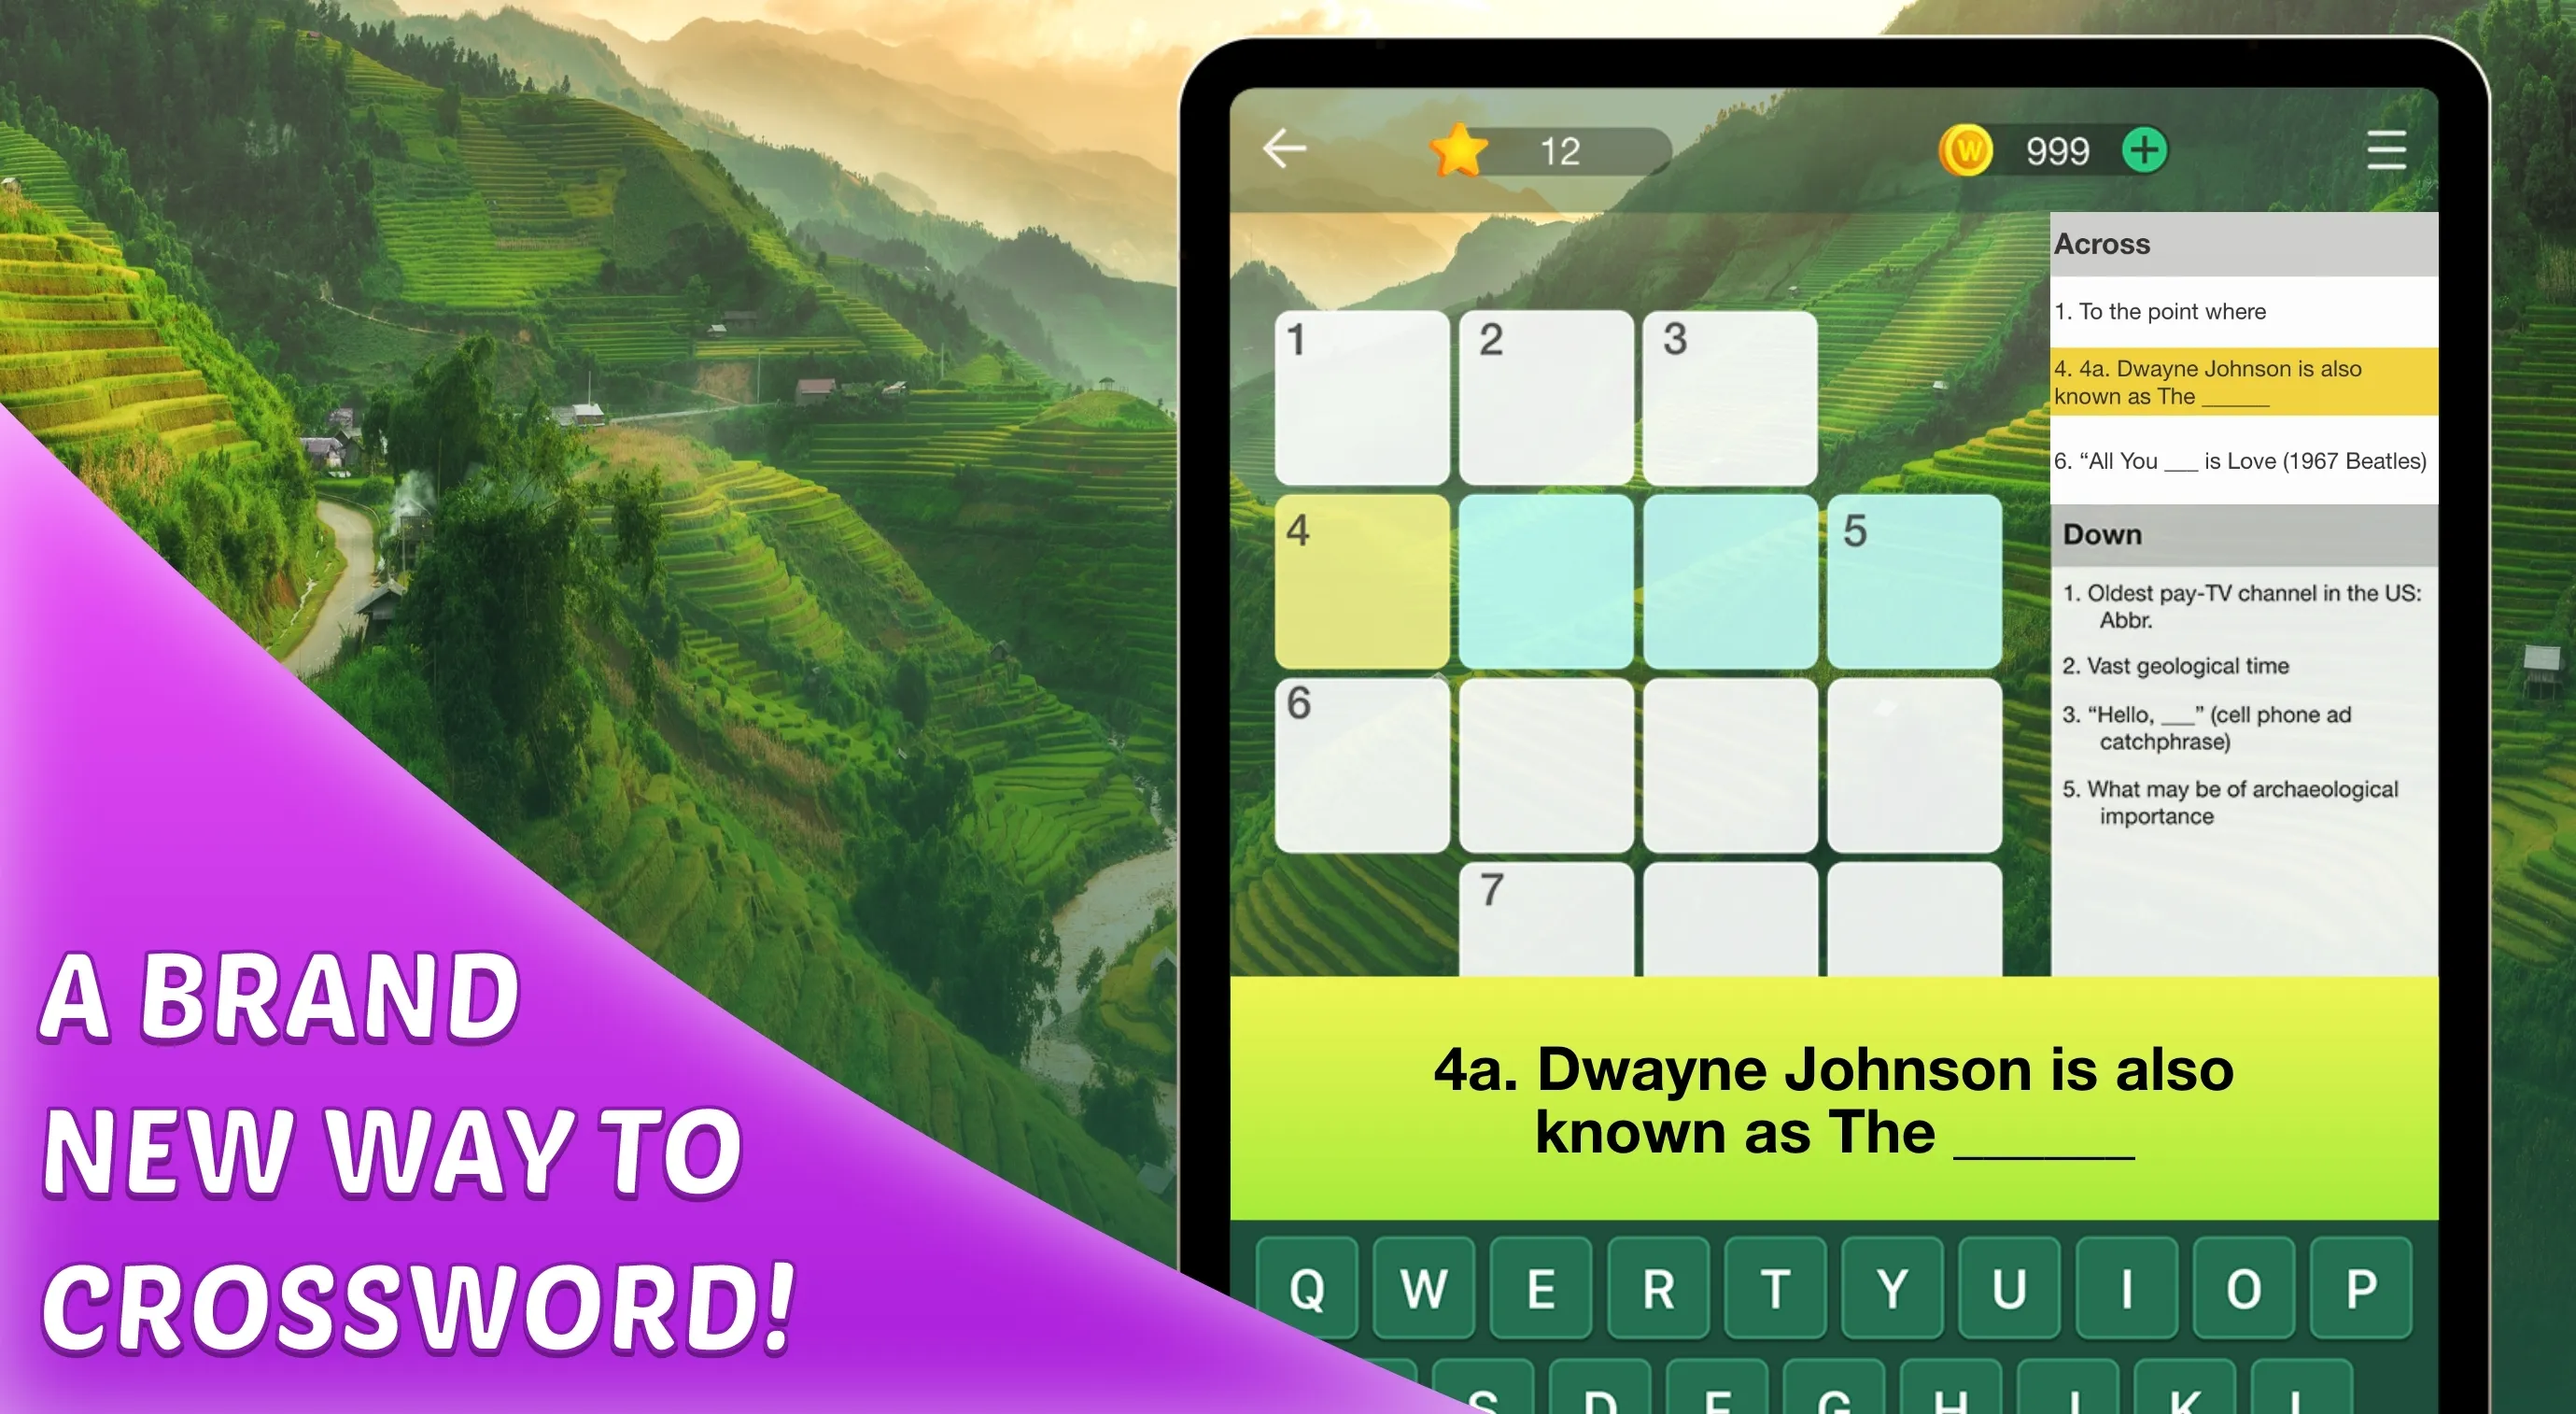2576x1414 pixels.
Task: Expand the Across clues section
Action: click(x=2106, y=244)
